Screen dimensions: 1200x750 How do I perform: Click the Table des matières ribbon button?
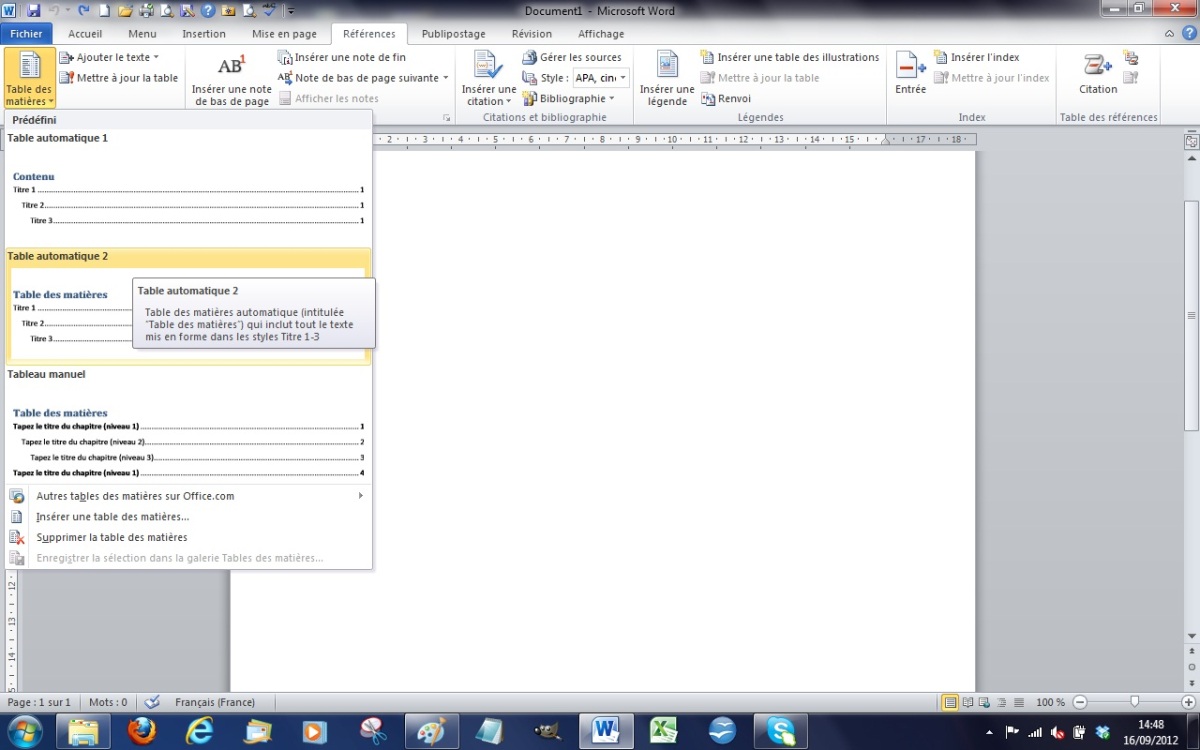29,78
